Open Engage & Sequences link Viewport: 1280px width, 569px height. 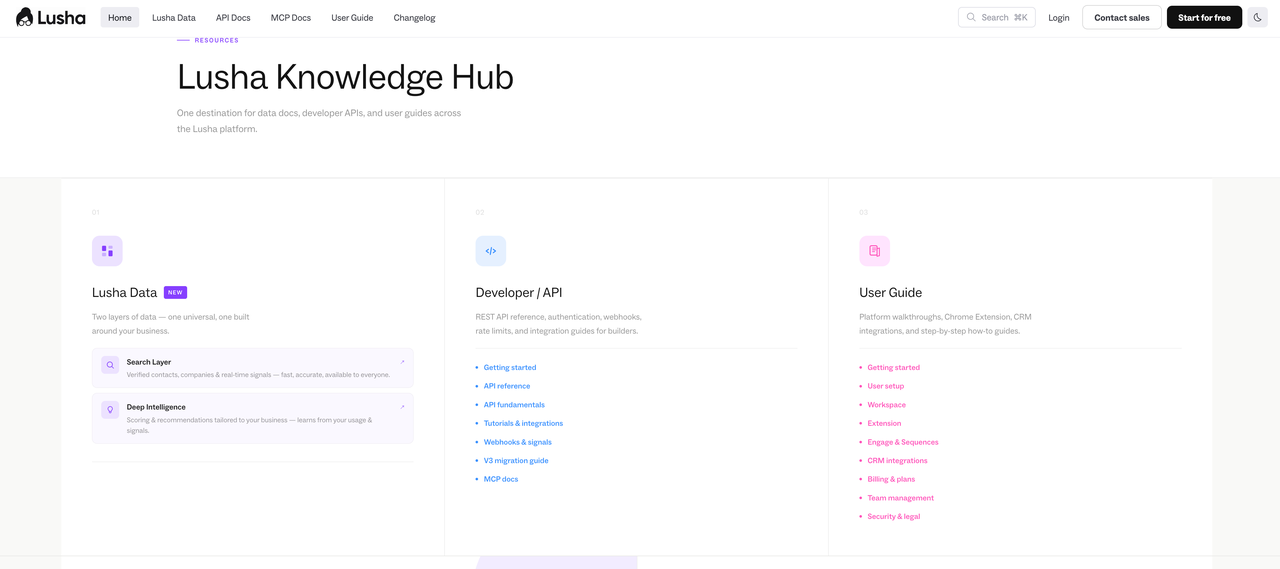coord(903,442)
